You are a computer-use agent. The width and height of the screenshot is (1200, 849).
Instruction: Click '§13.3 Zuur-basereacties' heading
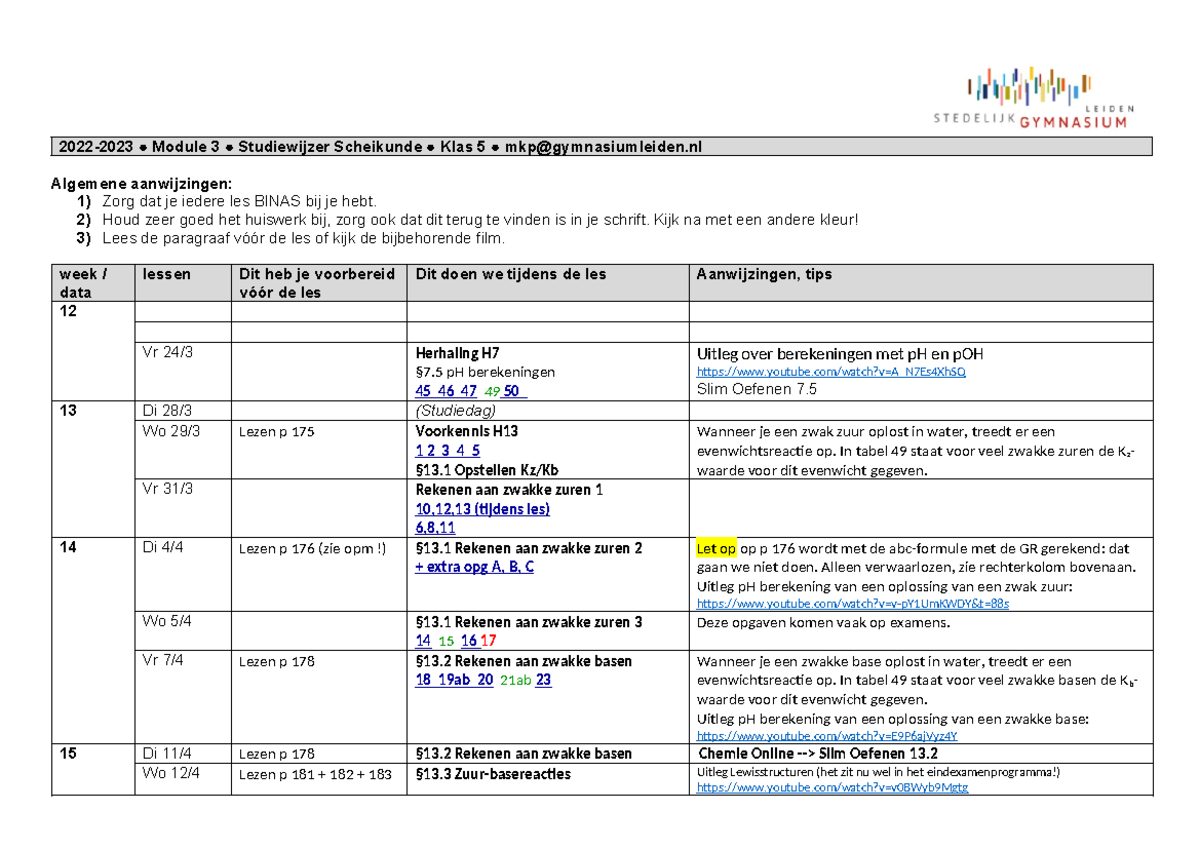click(x=491, y=773)
